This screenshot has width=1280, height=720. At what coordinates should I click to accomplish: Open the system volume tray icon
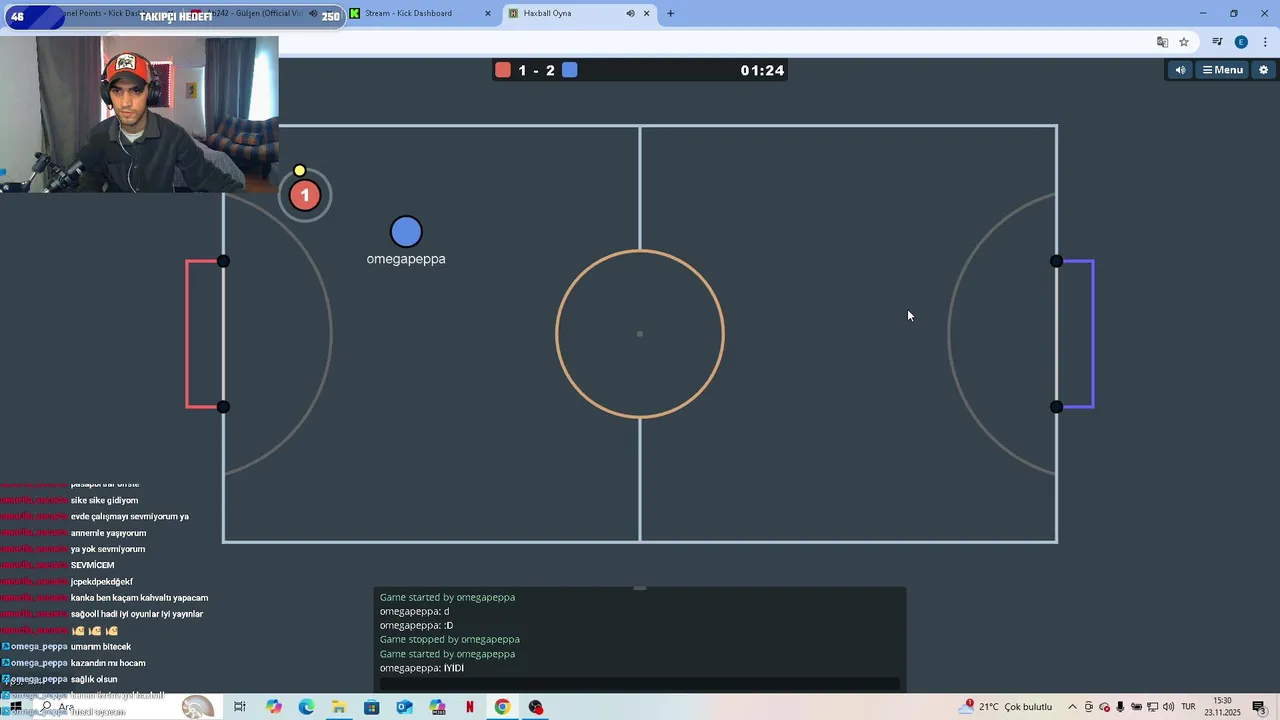click(x=1168, y=707)
